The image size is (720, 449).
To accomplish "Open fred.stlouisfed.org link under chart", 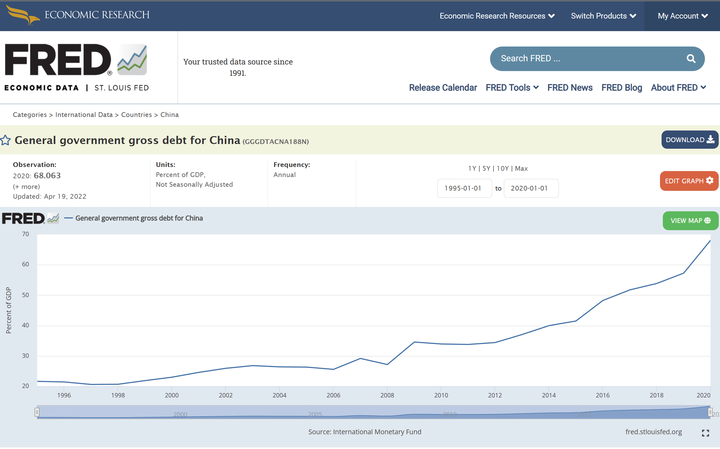I will tap(653, 432).
